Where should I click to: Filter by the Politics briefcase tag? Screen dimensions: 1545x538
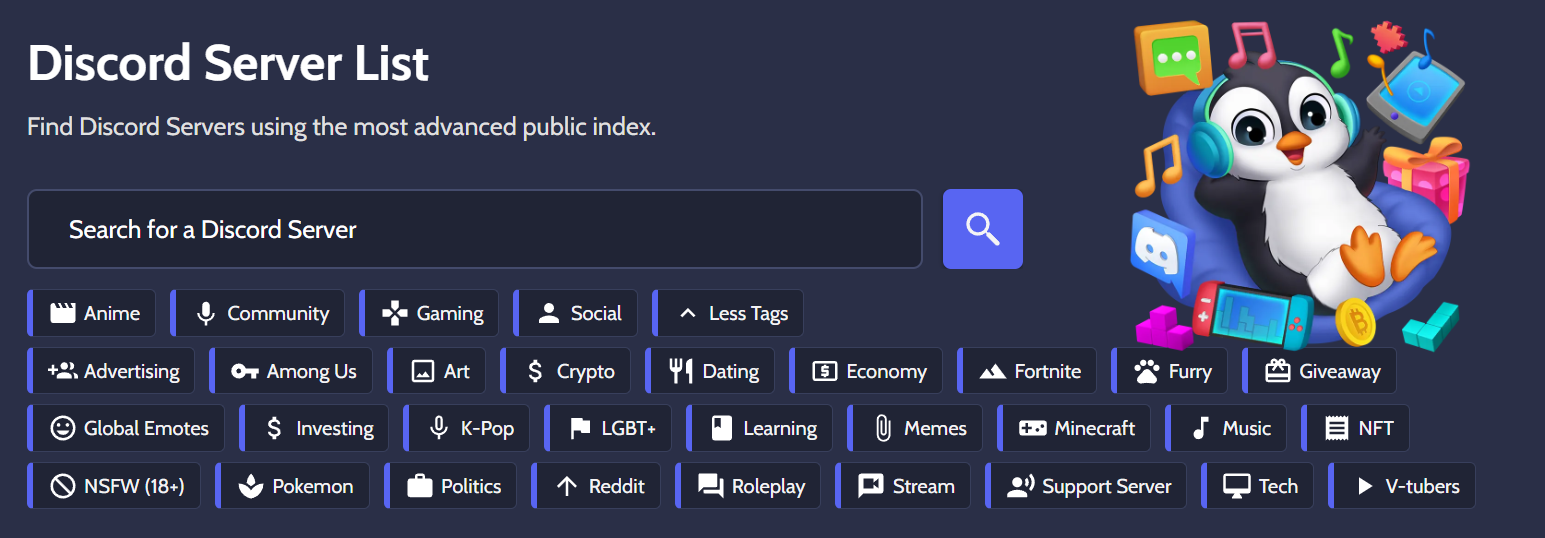(450, 486)
